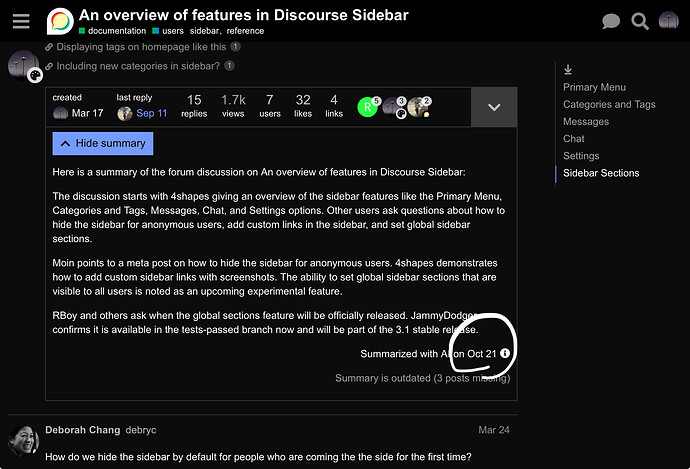Open 'Including new categories in sidebar?' link
Image resolution: width=690 pixels, height=469 pixels.
pyautogui.click(x=138, y=66)
